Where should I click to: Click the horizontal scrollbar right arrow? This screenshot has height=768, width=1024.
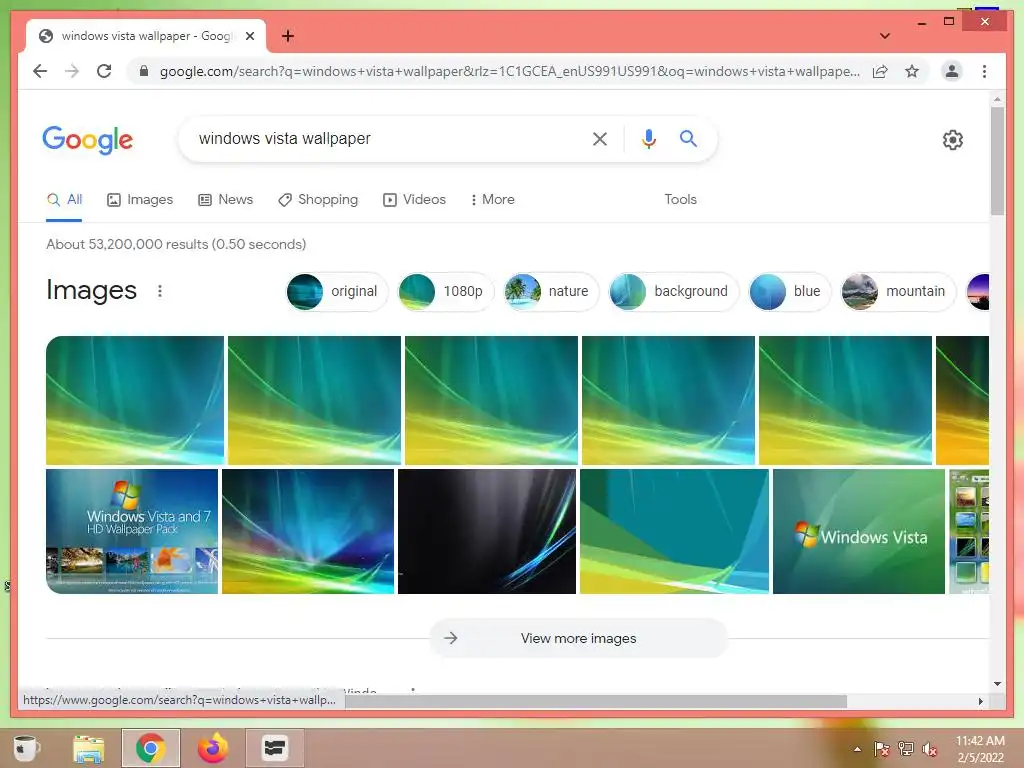(980, 701)
